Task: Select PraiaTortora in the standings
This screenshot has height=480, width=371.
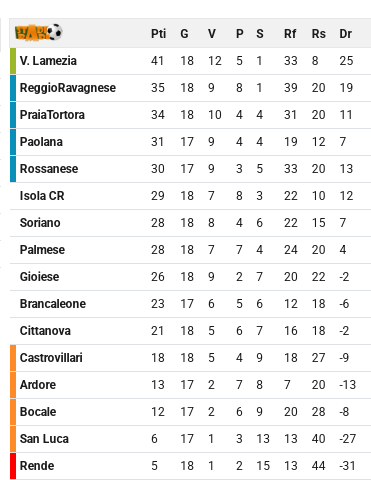Action: pyautogui.click(x=52, y=115)
